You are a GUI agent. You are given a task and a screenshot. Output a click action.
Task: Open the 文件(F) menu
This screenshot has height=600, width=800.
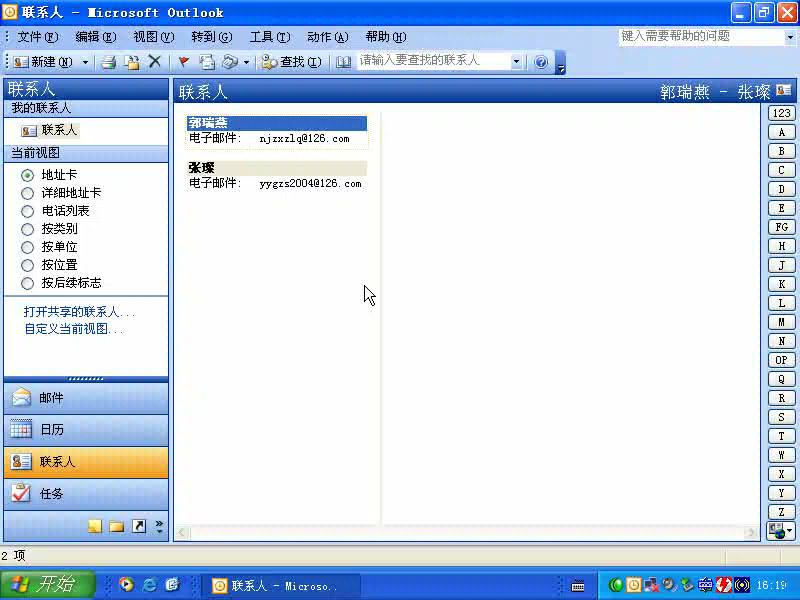[38, 37]
